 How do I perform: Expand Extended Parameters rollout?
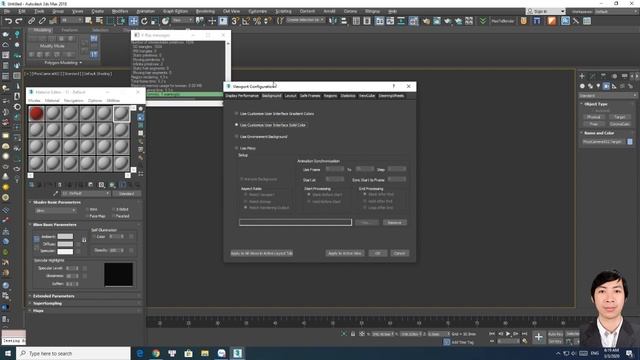[53, 296]
